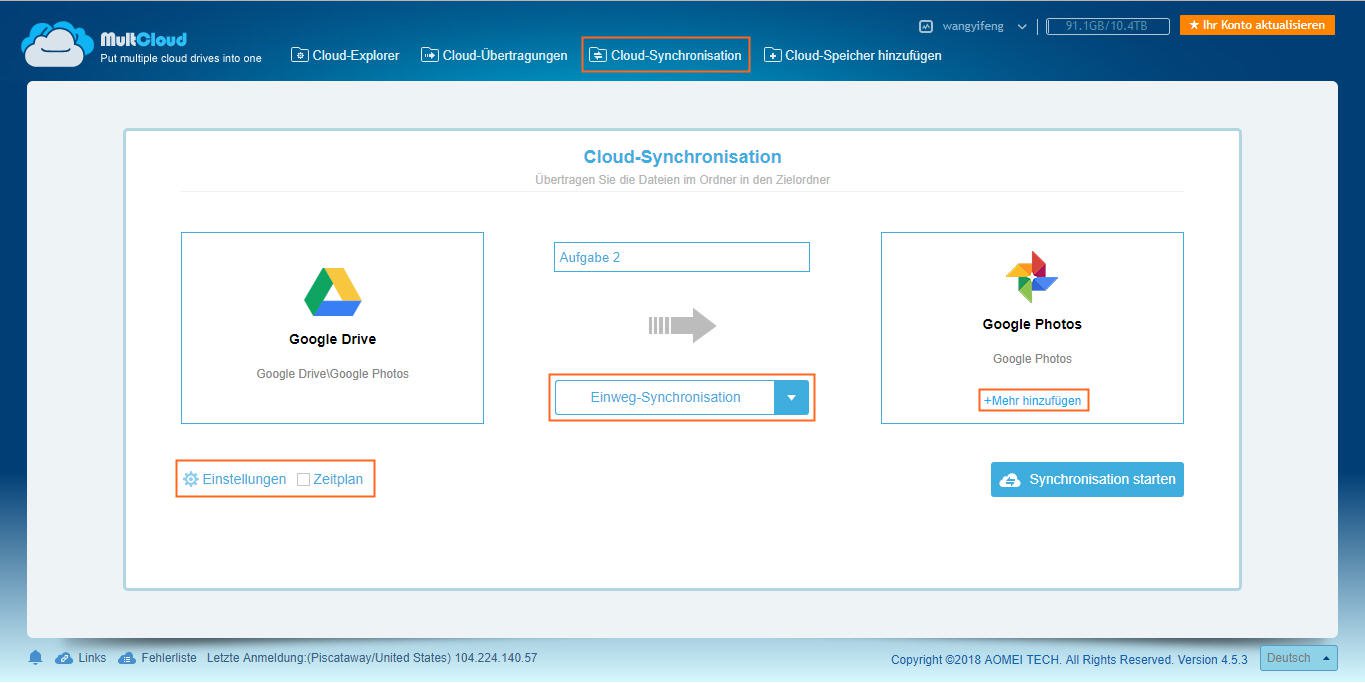The width and height of the screenshot is (1365, 683).
Task: Click the Google Drive triangle icon
Action: coord(332,292)
